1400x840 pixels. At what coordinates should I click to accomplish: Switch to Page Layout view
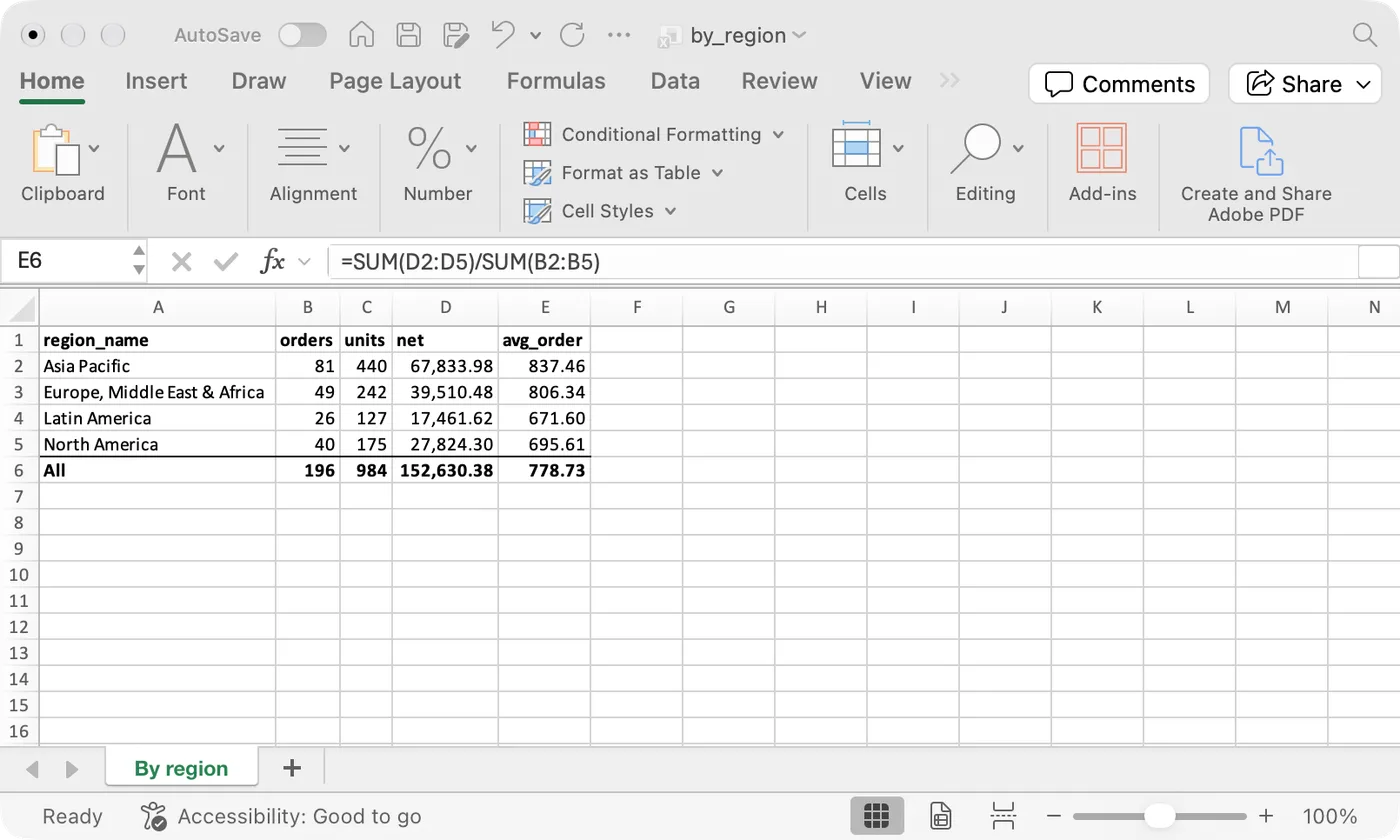point(940,816)
